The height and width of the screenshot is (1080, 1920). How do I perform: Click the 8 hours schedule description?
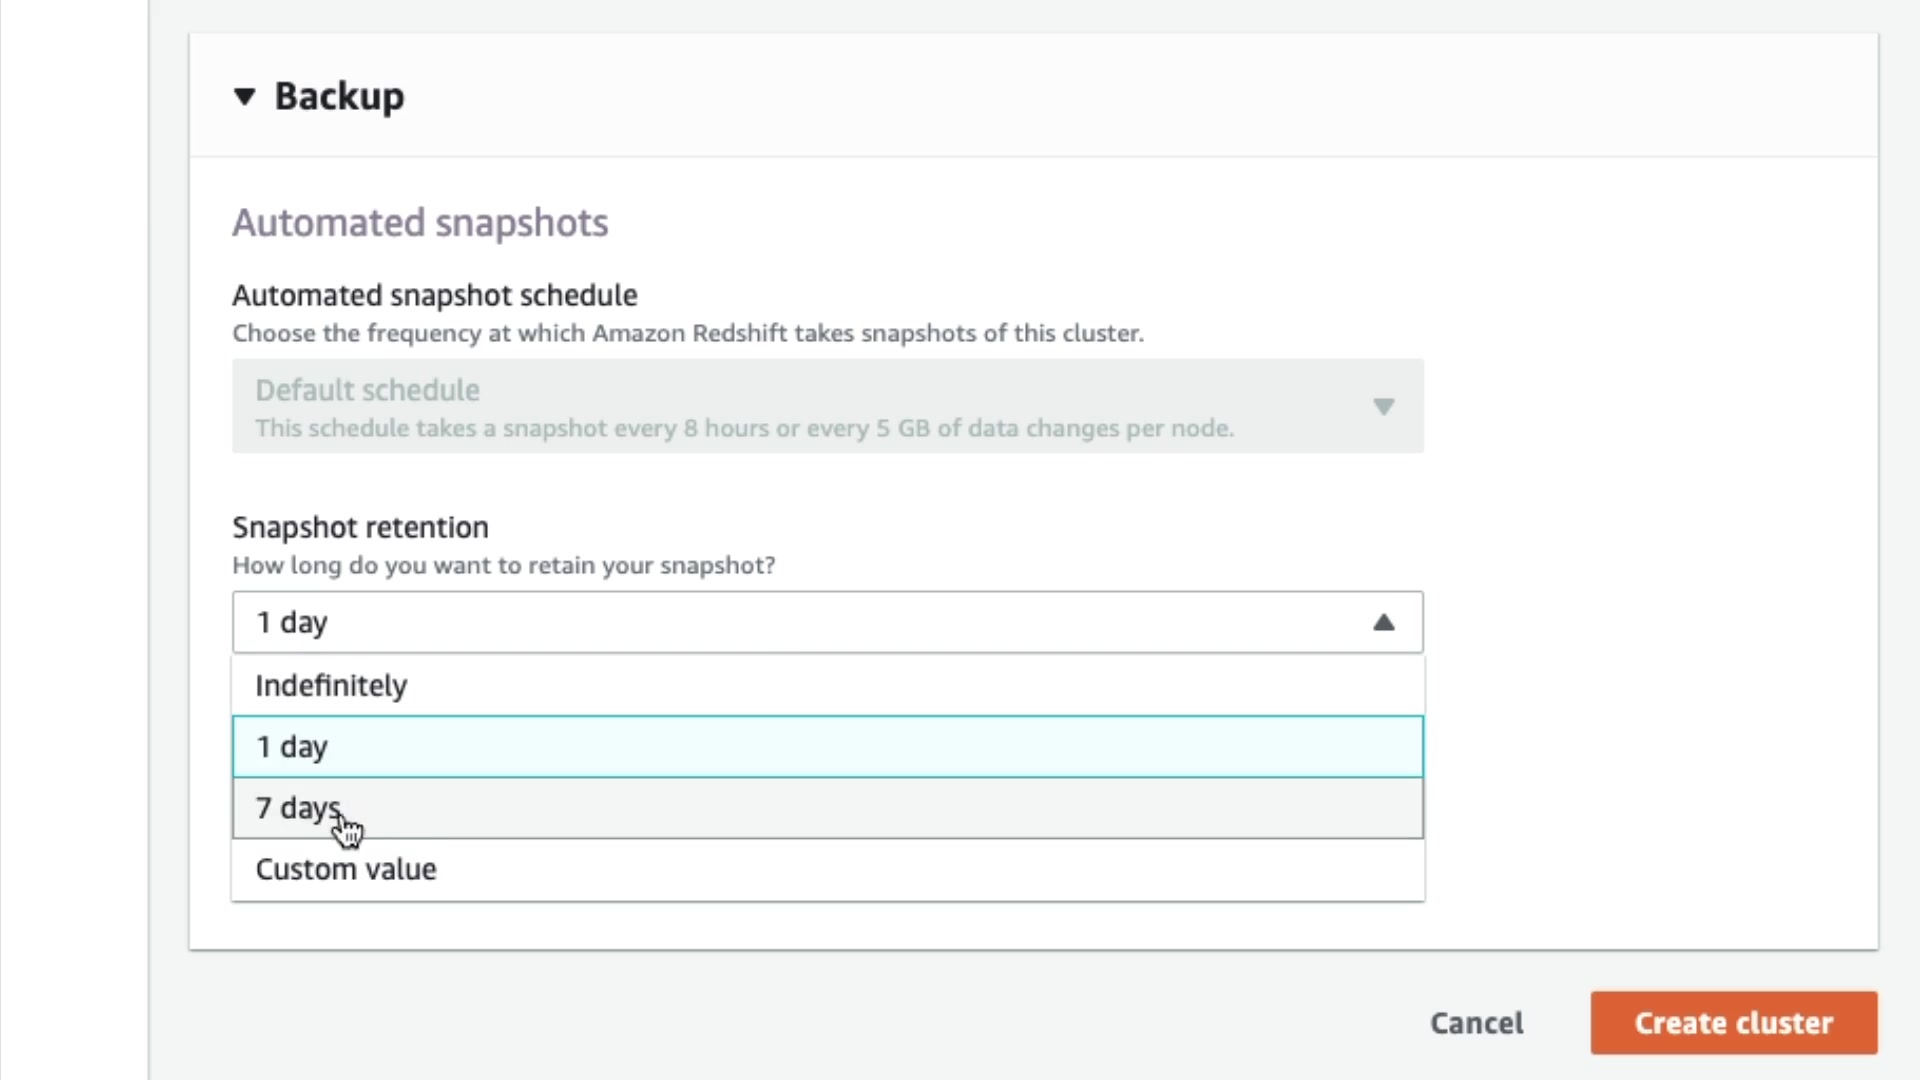coord(744,429)
